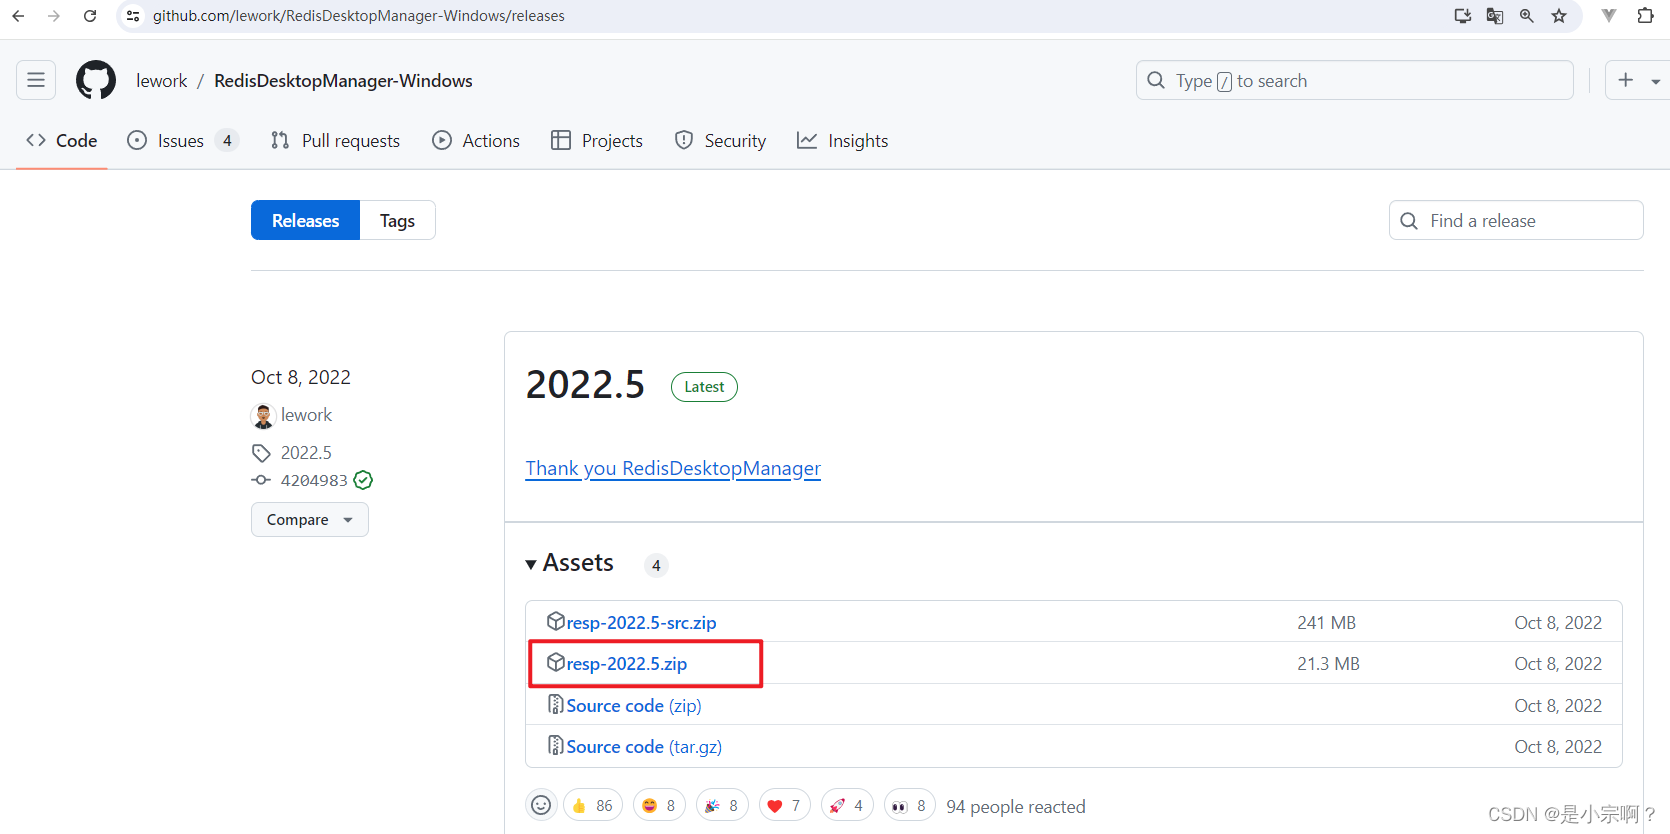Viewport: 1670px width, 834px height.
Task: Open RedisDesktopManager-Windows repository link
Action: click(x=343, y=81)
